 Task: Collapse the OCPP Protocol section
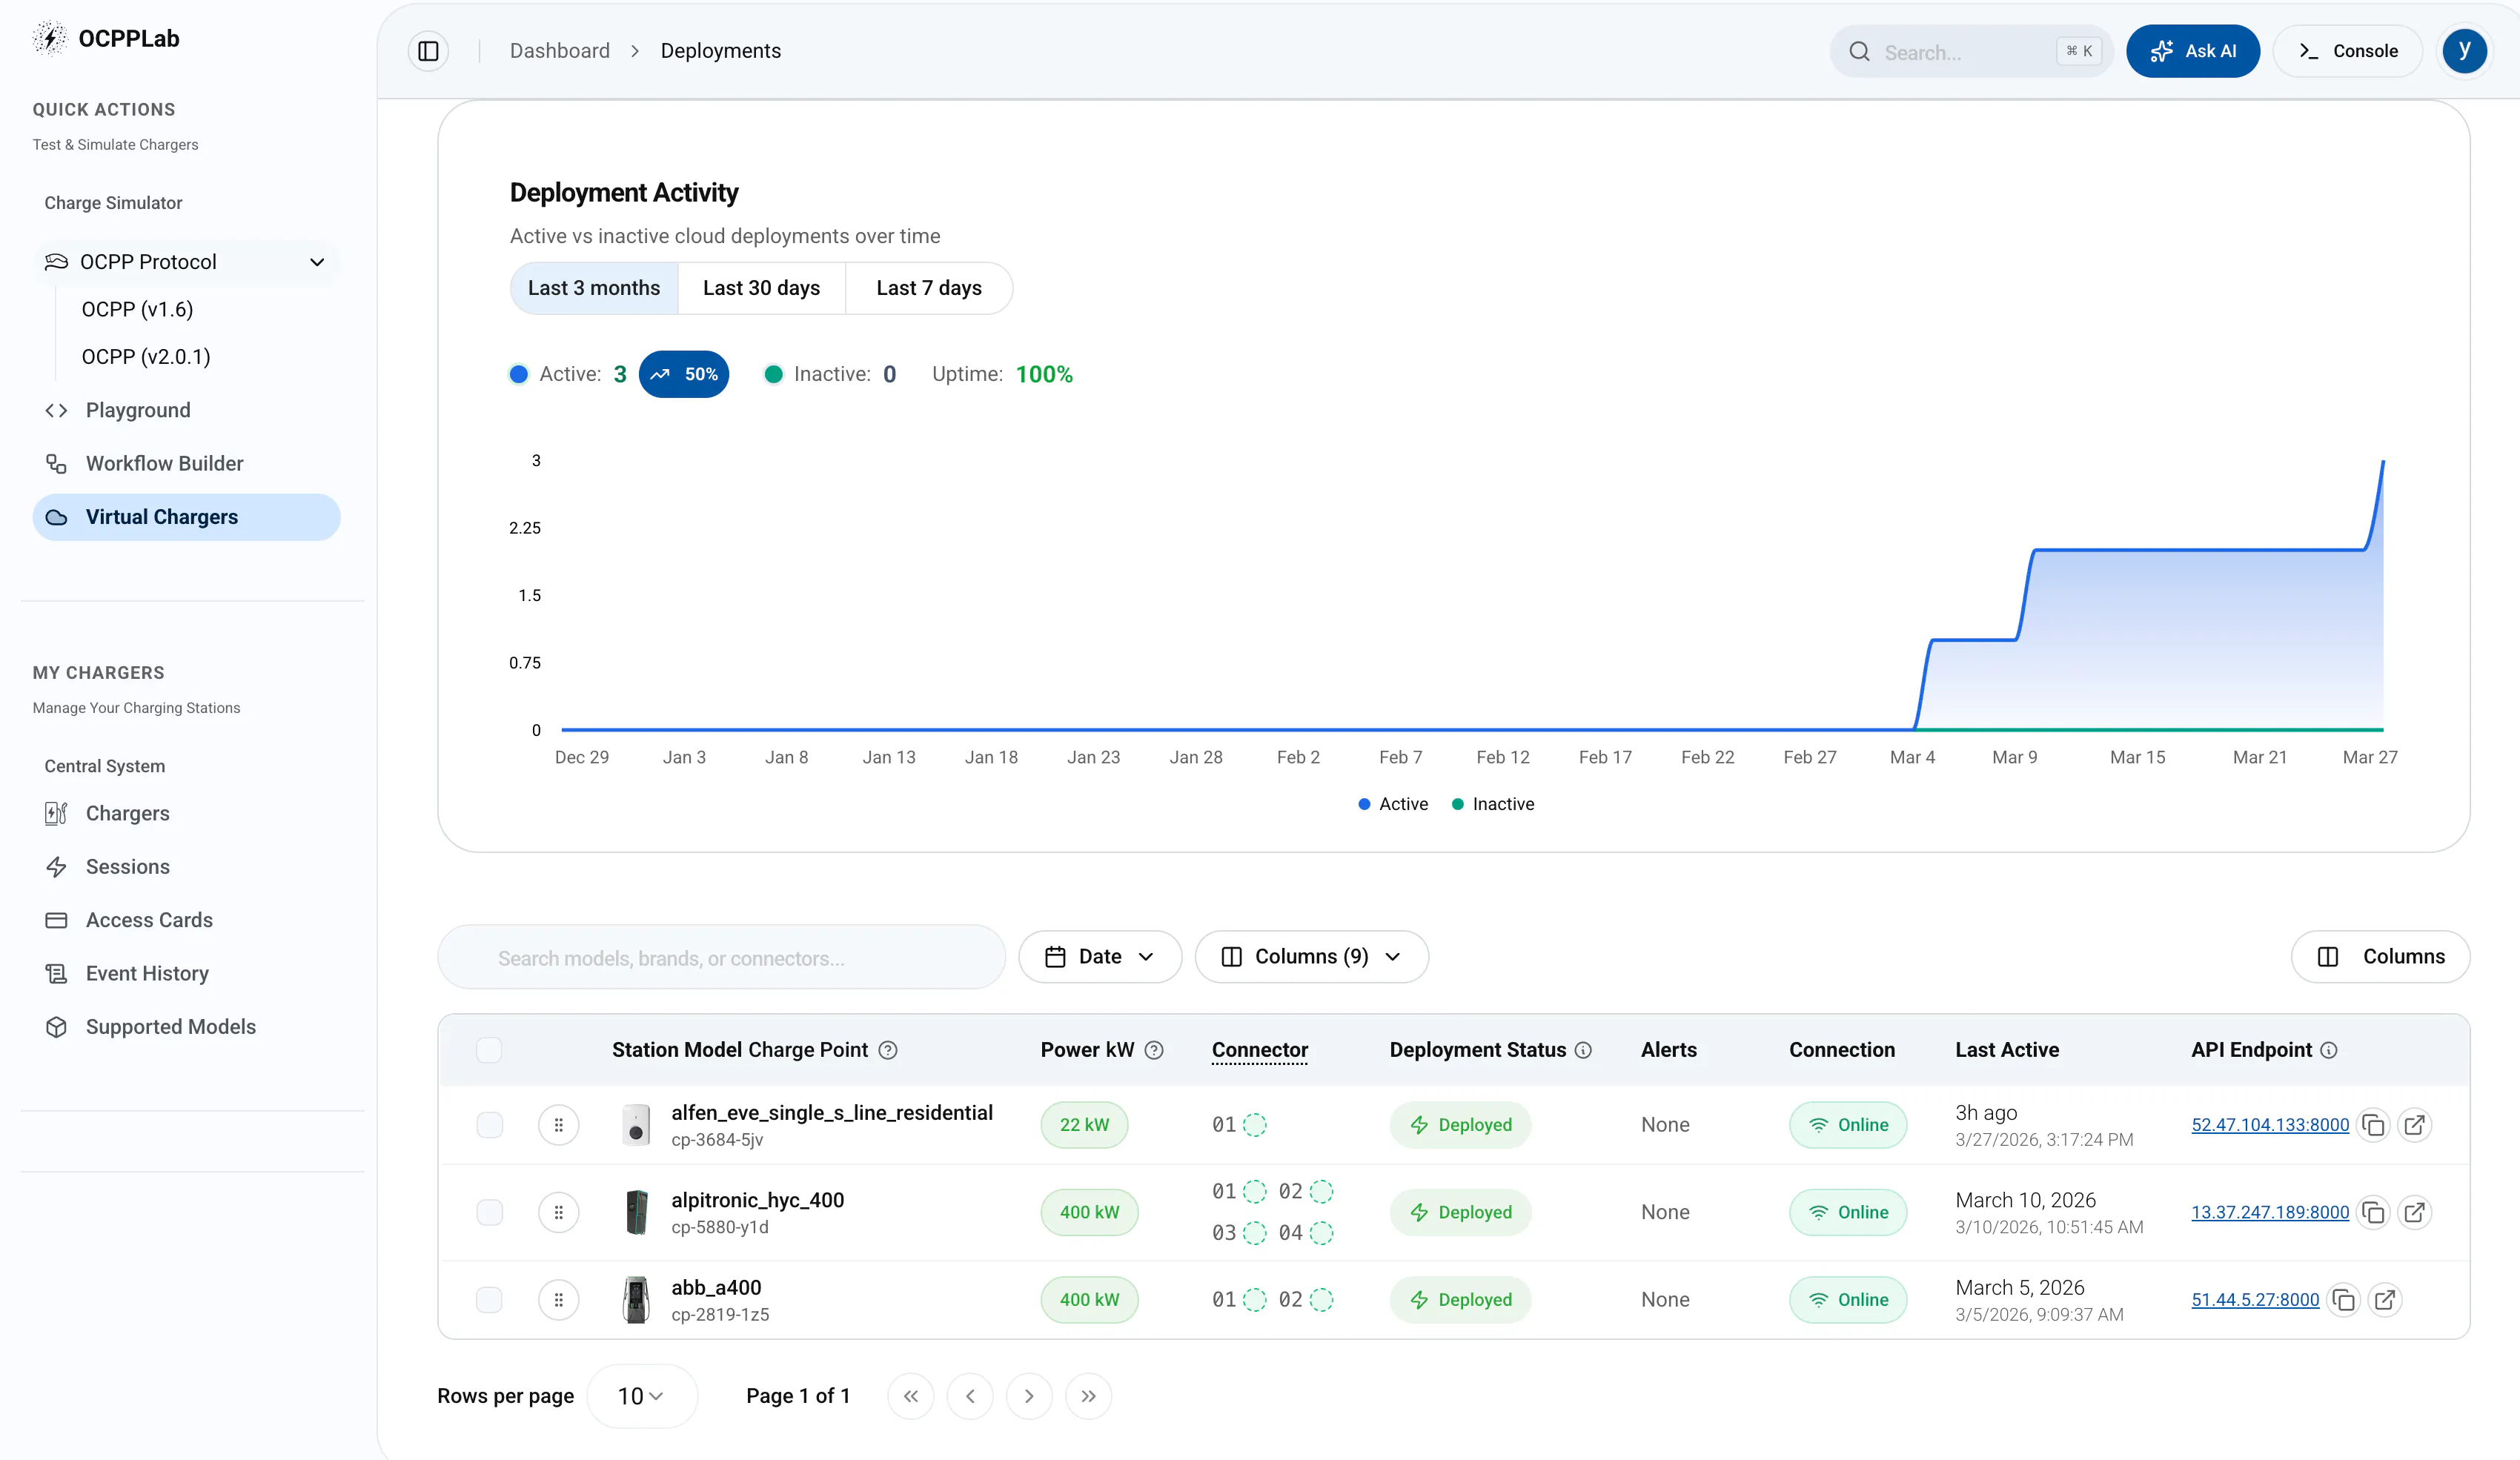click(186, 262)
